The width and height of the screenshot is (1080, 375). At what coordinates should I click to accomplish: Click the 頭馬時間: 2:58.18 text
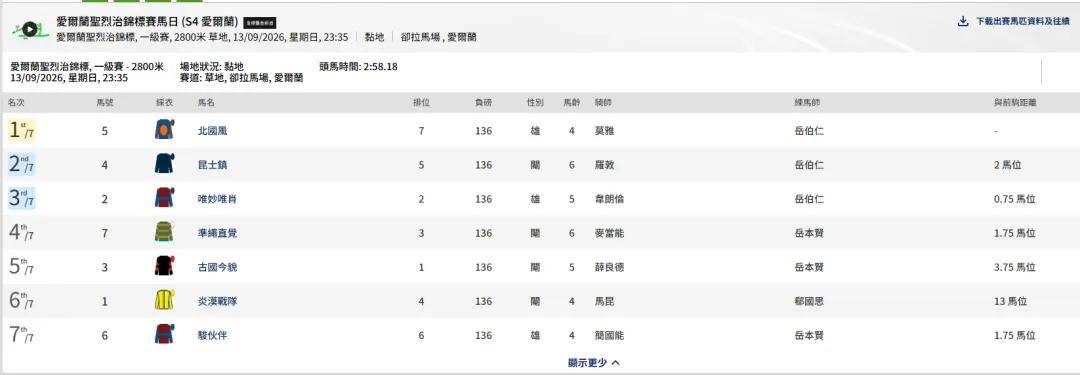[358, 67]
